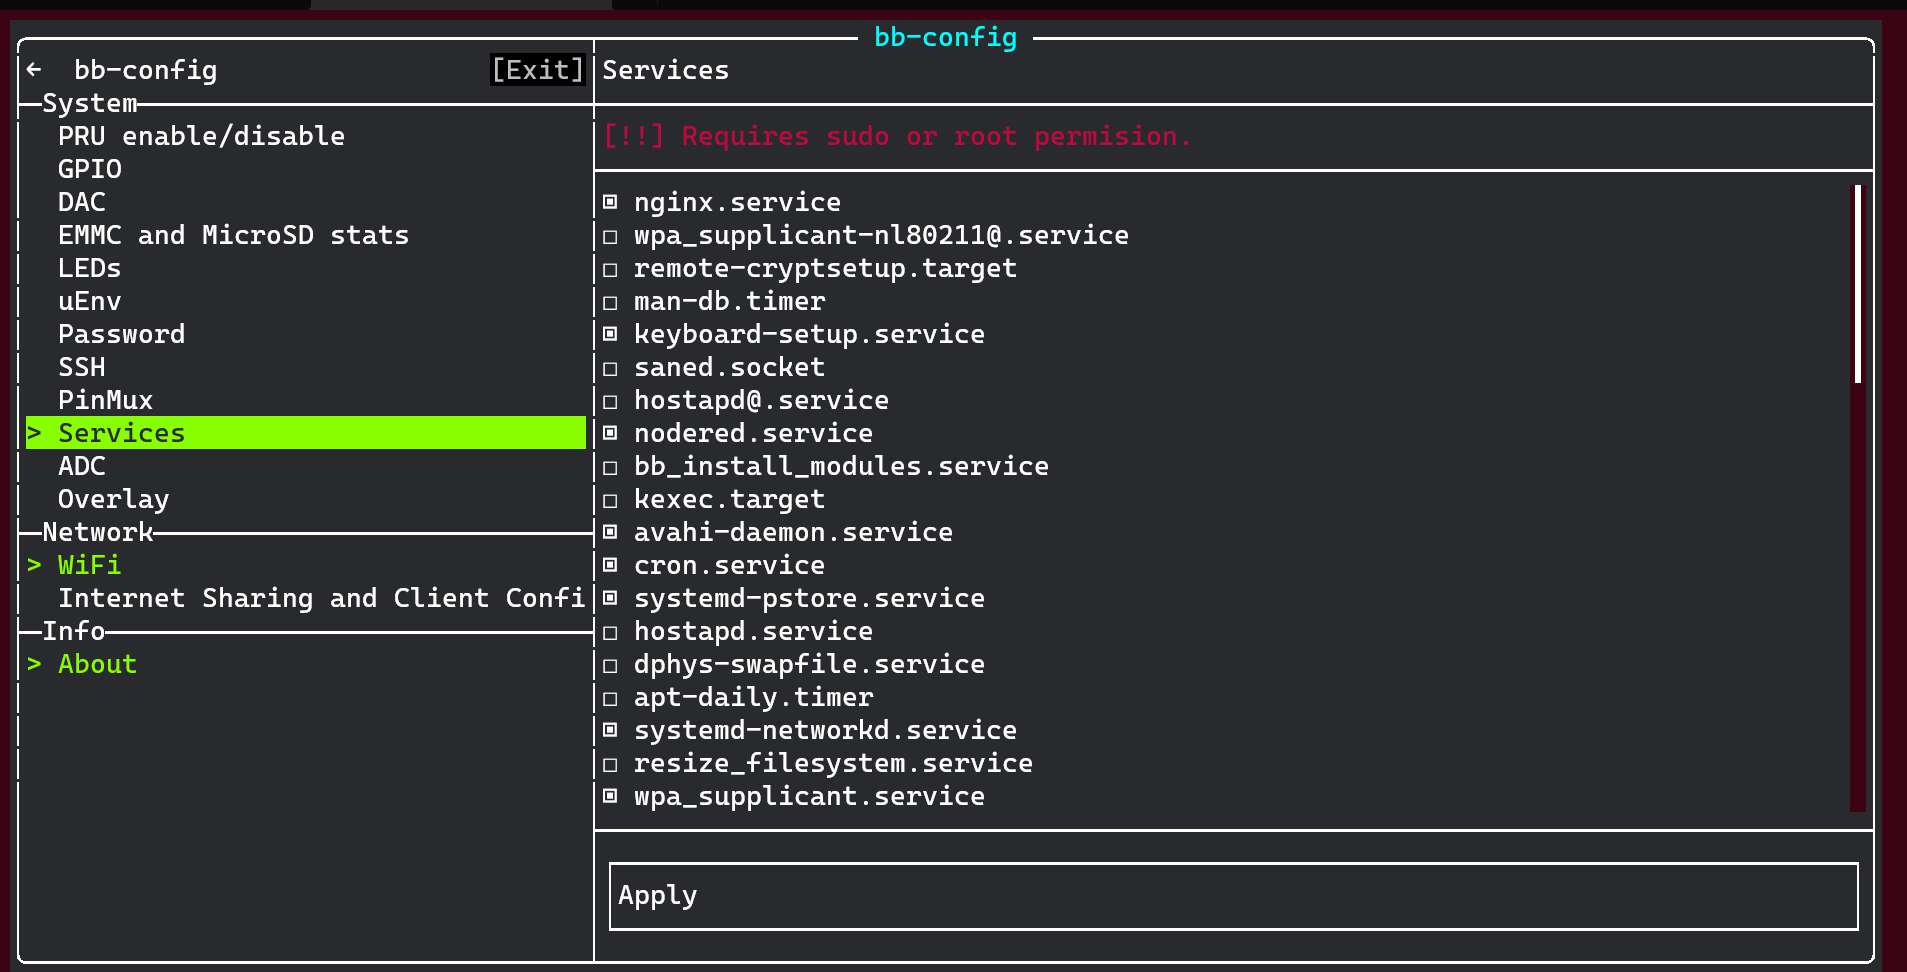Enable hostapd@.service
Viewport: 1907px width, 972px height.
(611, 400)
